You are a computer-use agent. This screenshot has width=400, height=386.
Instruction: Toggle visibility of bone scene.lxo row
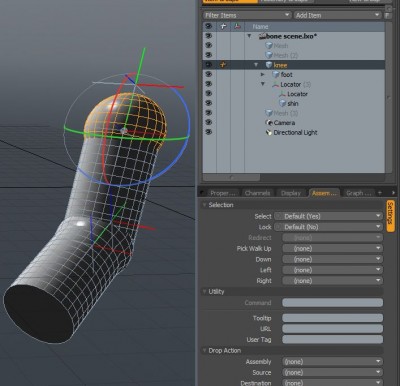209,36
